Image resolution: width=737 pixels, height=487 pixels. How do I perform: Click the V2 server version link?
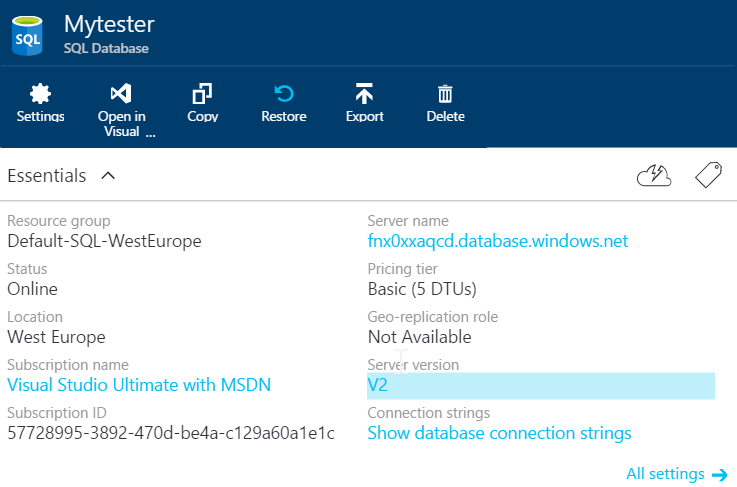click(379, 385)
